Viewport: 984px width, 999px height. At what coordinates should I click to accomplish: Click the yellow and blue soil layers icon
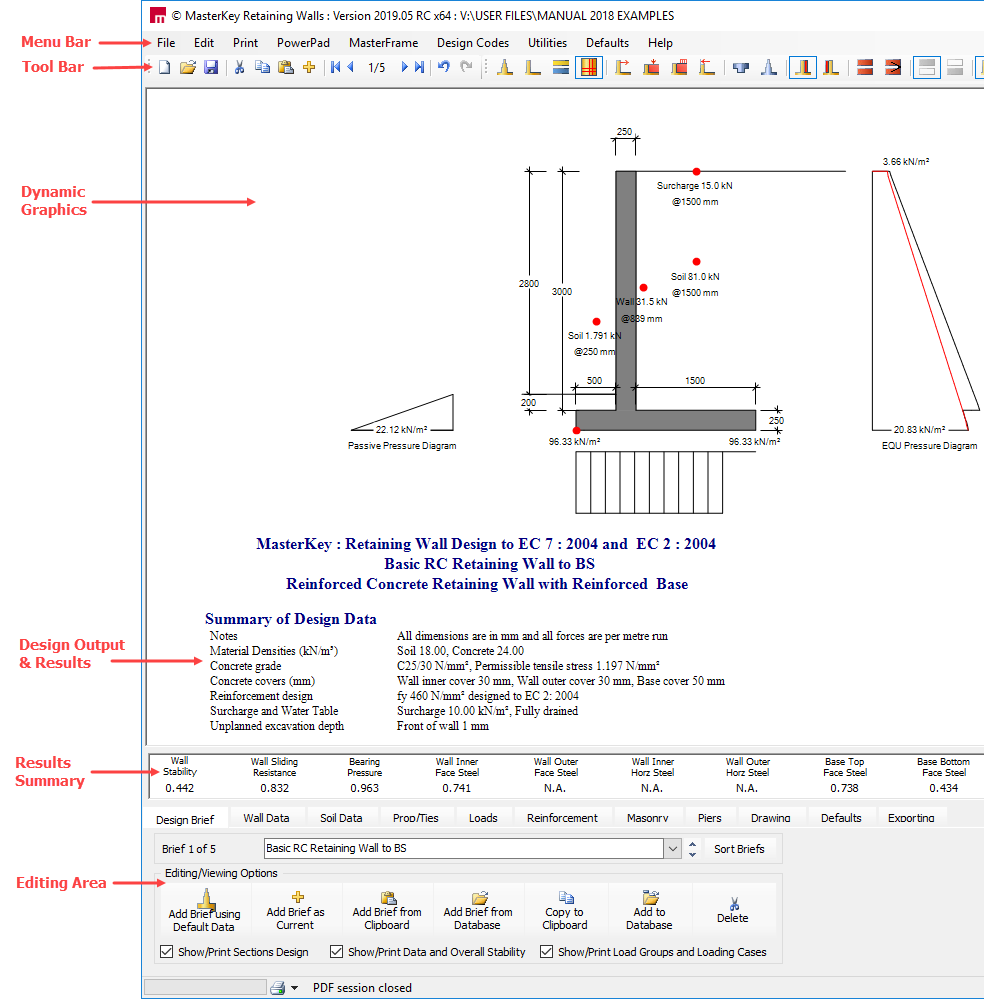(561, 67)
